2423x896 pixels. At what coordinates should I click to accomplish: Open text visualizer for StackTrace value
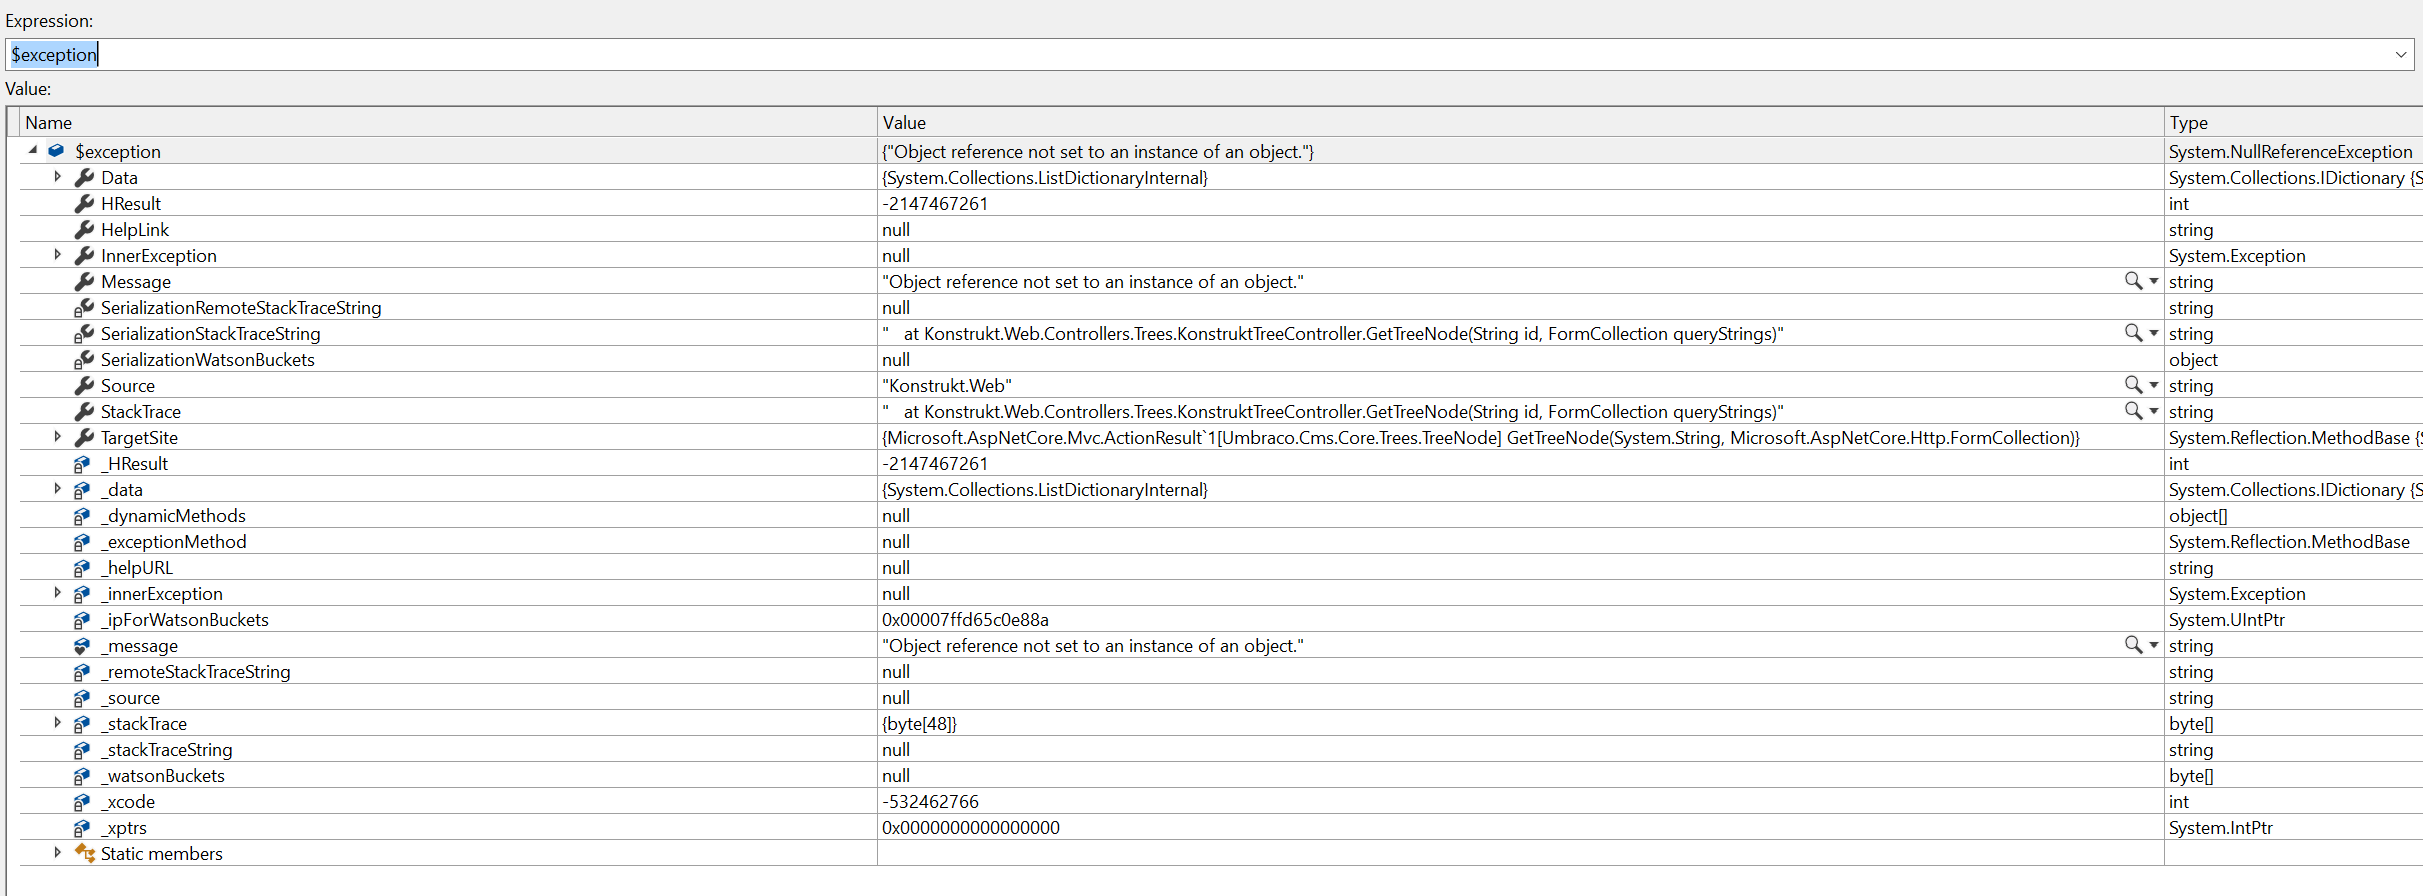pyautogui.click(x=2133, y=411)
